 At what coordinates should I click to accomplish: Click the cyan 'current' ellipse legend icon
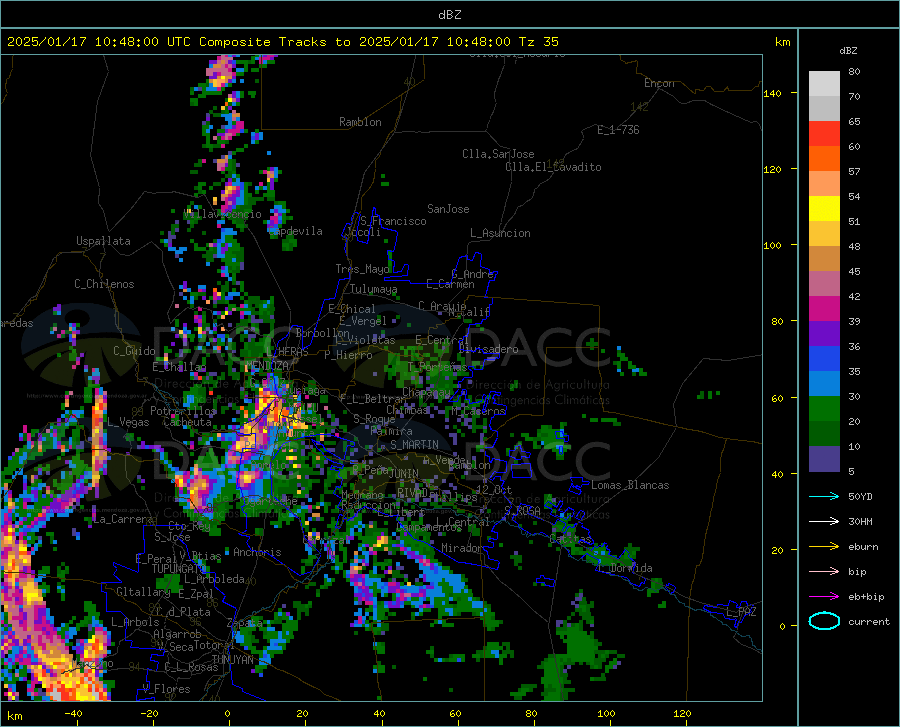(x=824, y=621)
